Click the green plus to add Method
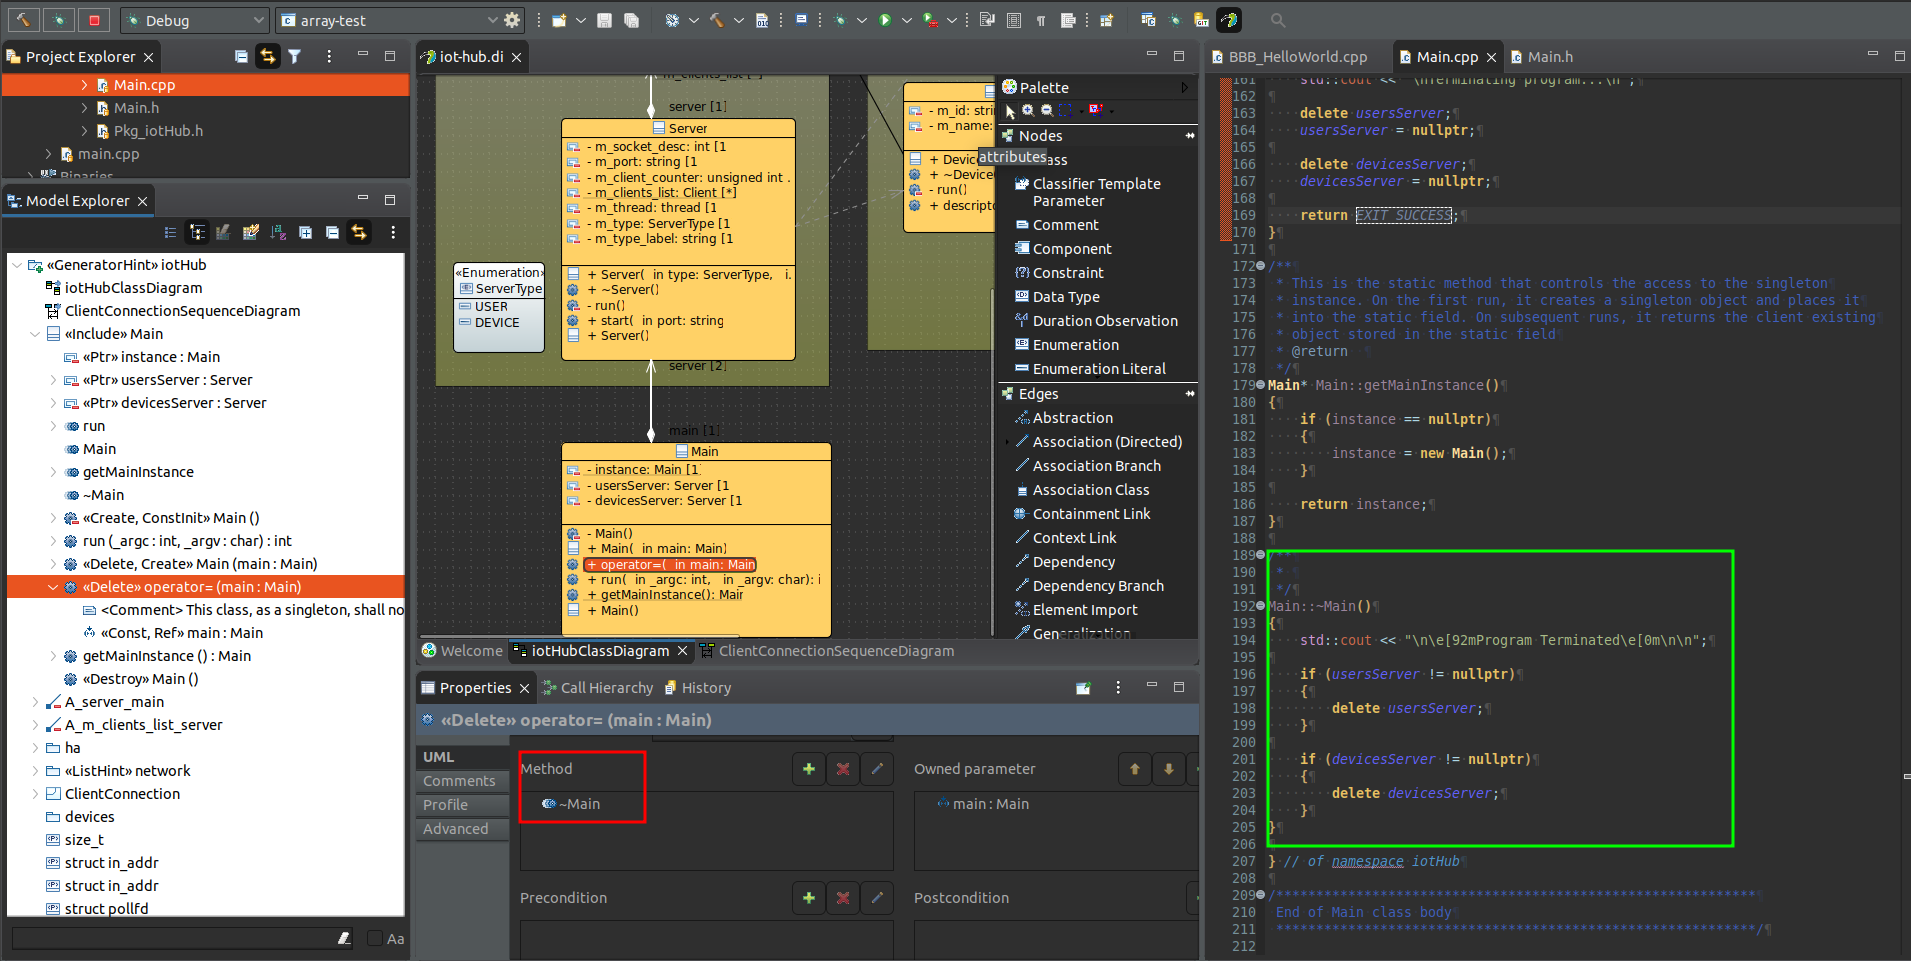1911x961 pixels. coord(809,769)
